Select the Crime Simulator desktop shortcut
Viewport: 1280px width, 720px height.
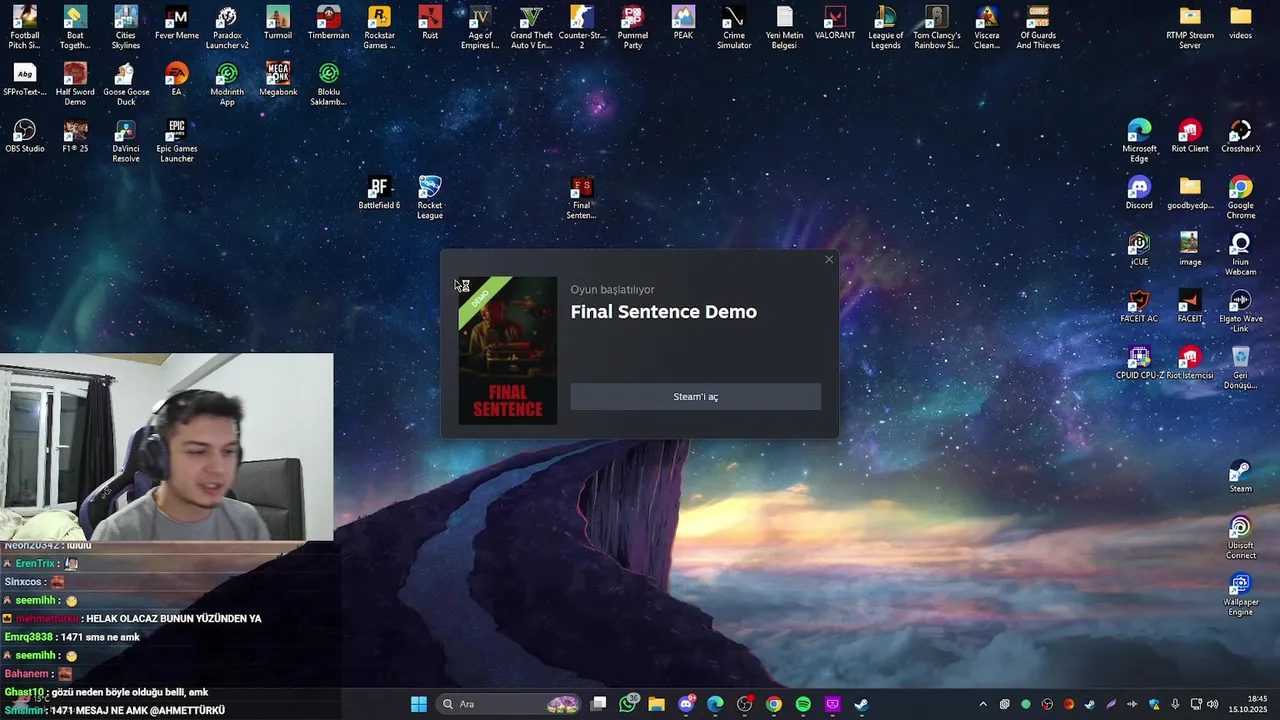734,27
